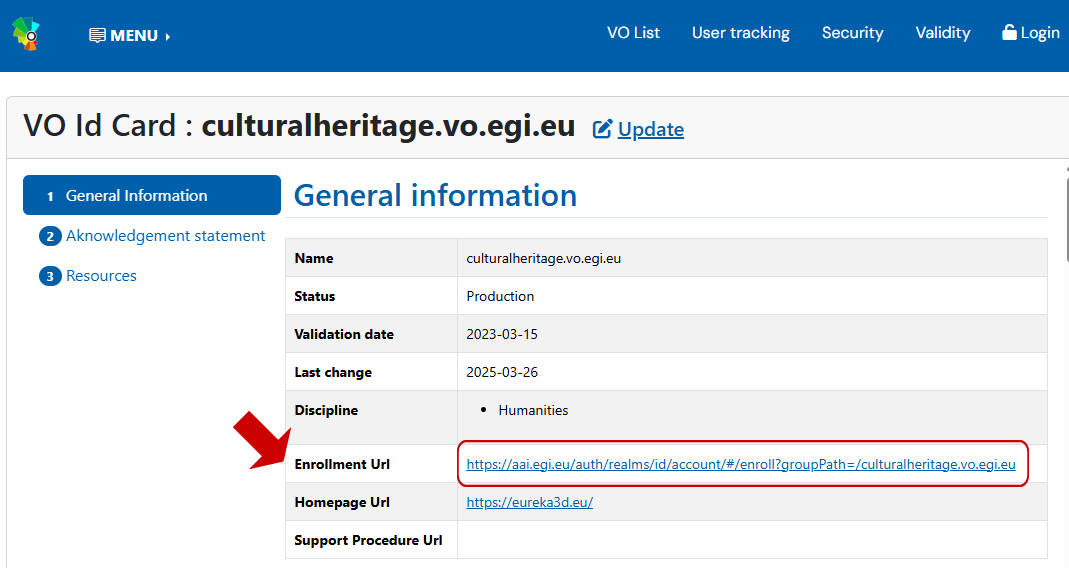Image resolution: width=1069 pixels, height=568 pixels.
Task: Click the Status value Production
Action: click(500, 297)
